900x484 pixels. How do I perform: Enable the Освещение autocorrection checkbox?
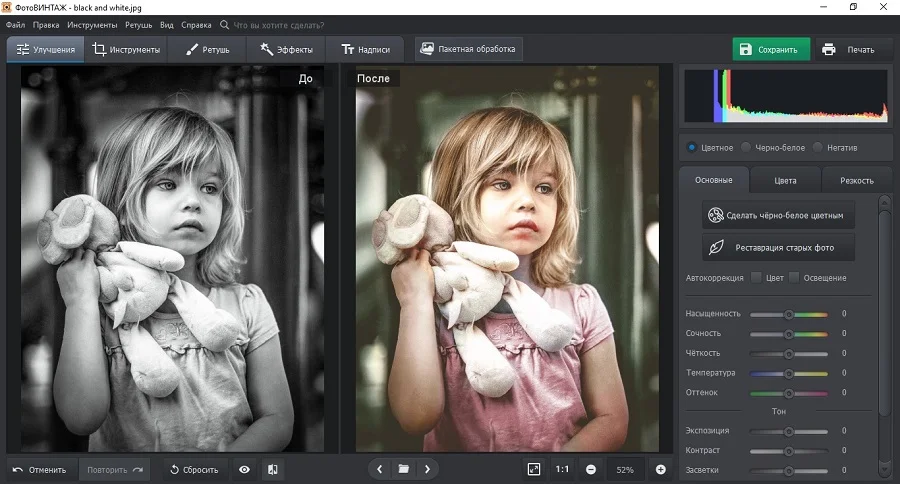(x=794, y=277)
